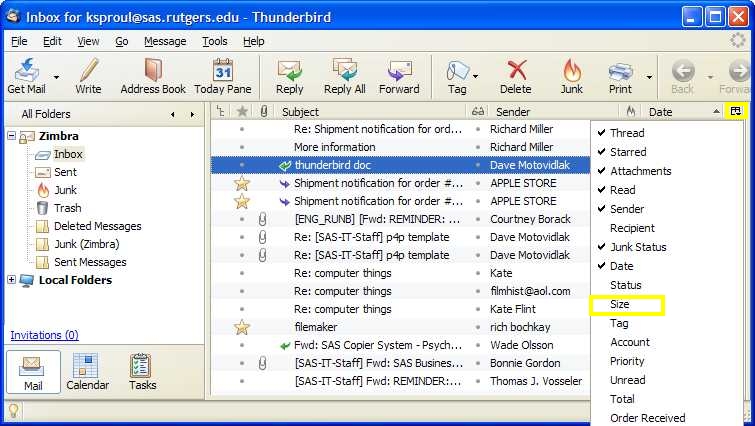Viewport: 755px width, 426px height.
Task: Enable the Priority column
Action: (x=627, y=361)
